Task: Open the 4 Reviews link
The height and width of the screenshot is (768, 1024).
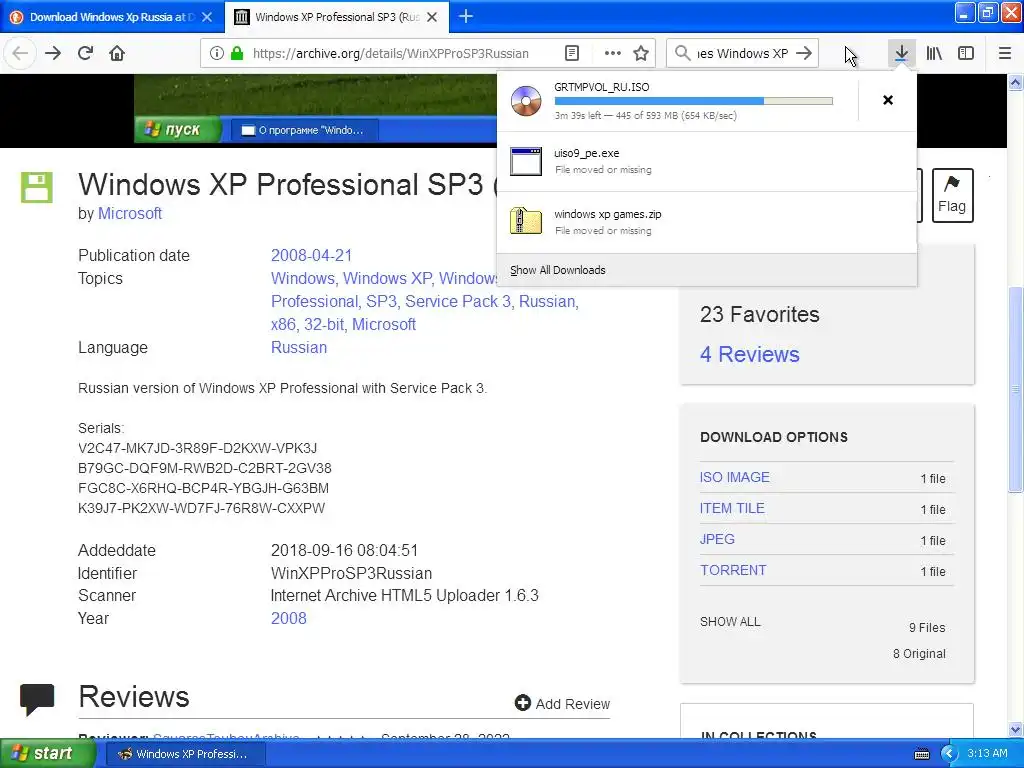Action: click(750, 354)
